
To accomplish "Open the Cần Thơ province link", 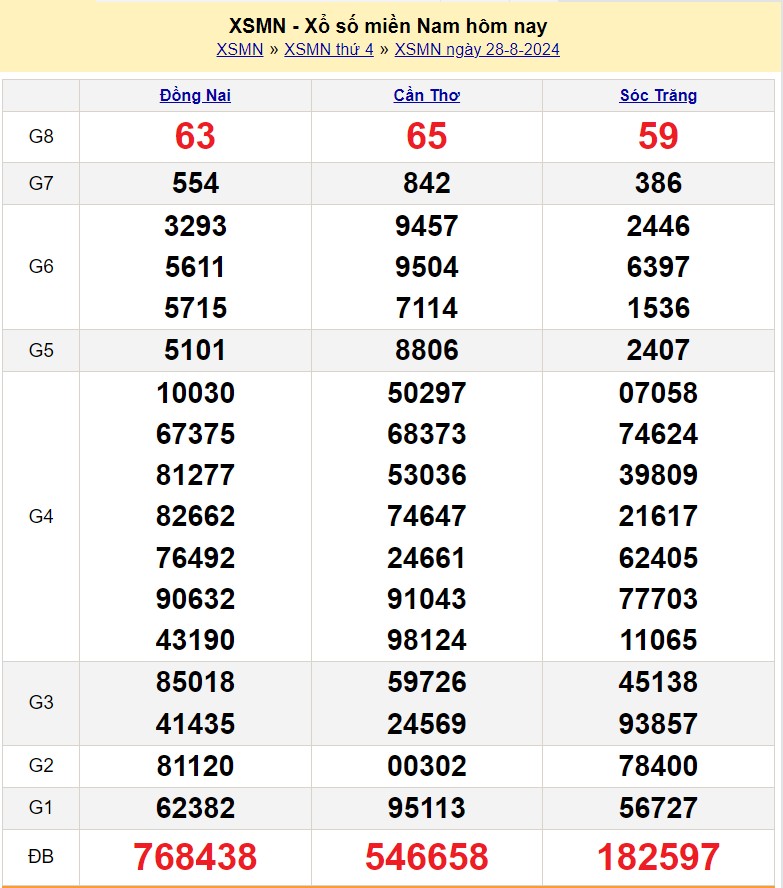I will (x=426, y=96).
